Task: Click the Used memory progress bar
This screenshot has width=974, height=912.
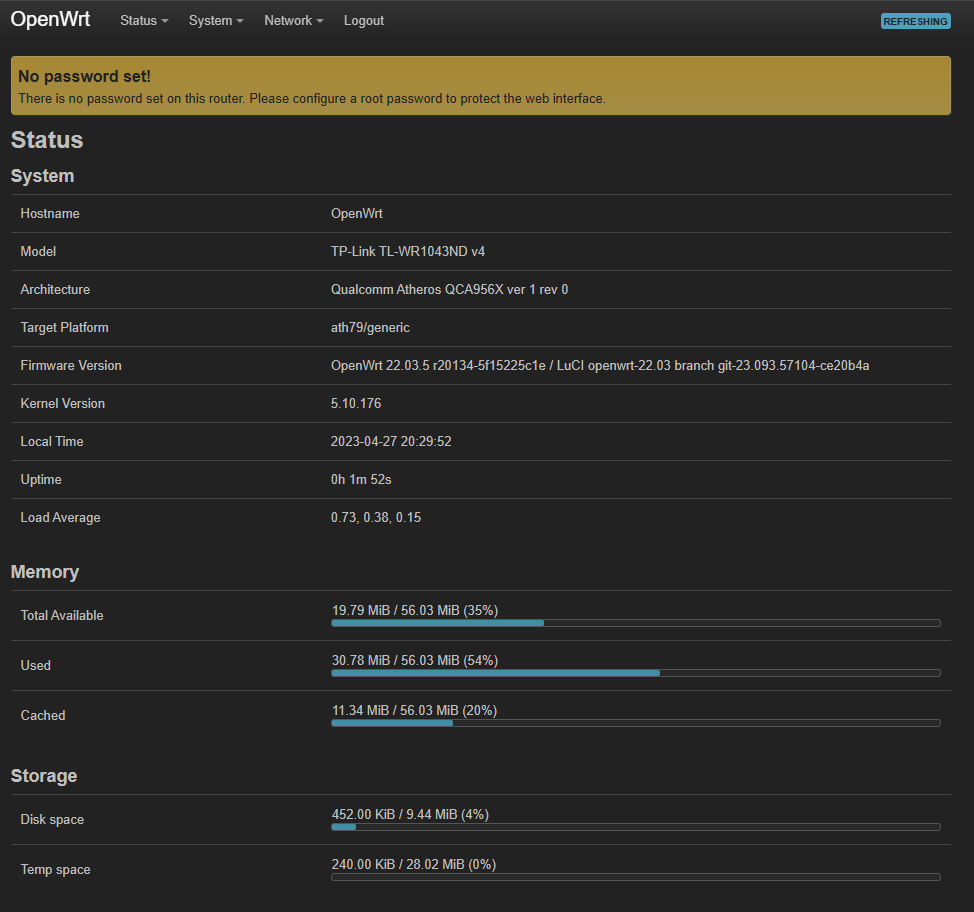Action: [x=635, y=673]
